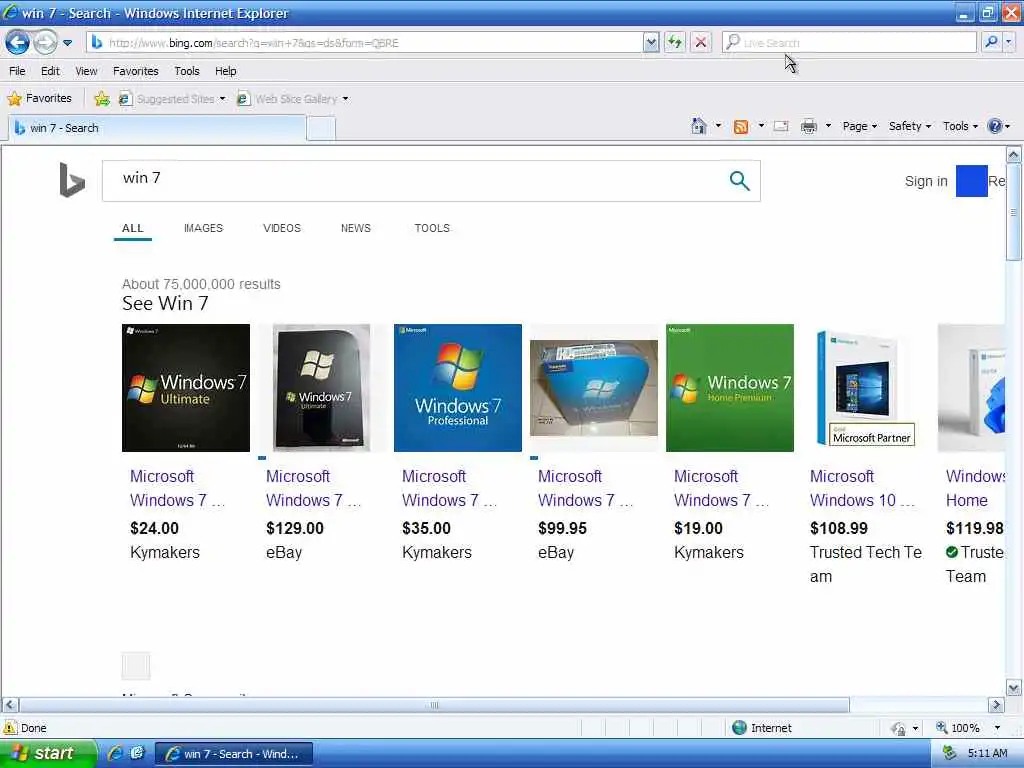Click the Print icon

pos(809,126)
